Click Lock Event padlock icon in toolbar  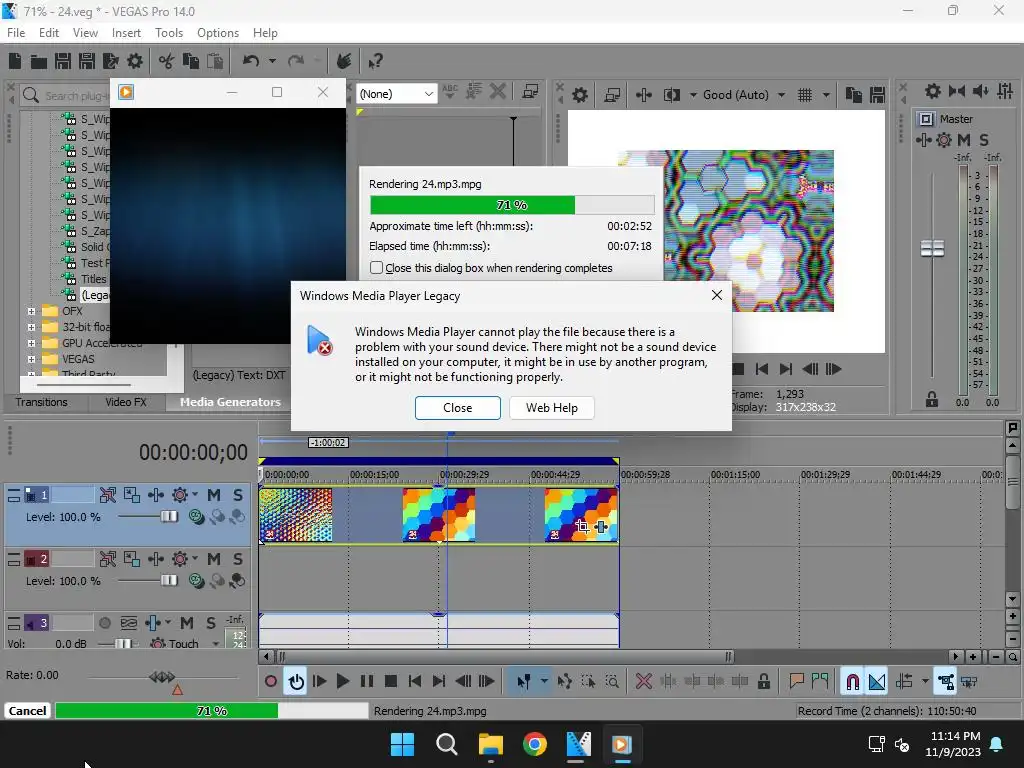pyautogui.click(x=763, y=682)
